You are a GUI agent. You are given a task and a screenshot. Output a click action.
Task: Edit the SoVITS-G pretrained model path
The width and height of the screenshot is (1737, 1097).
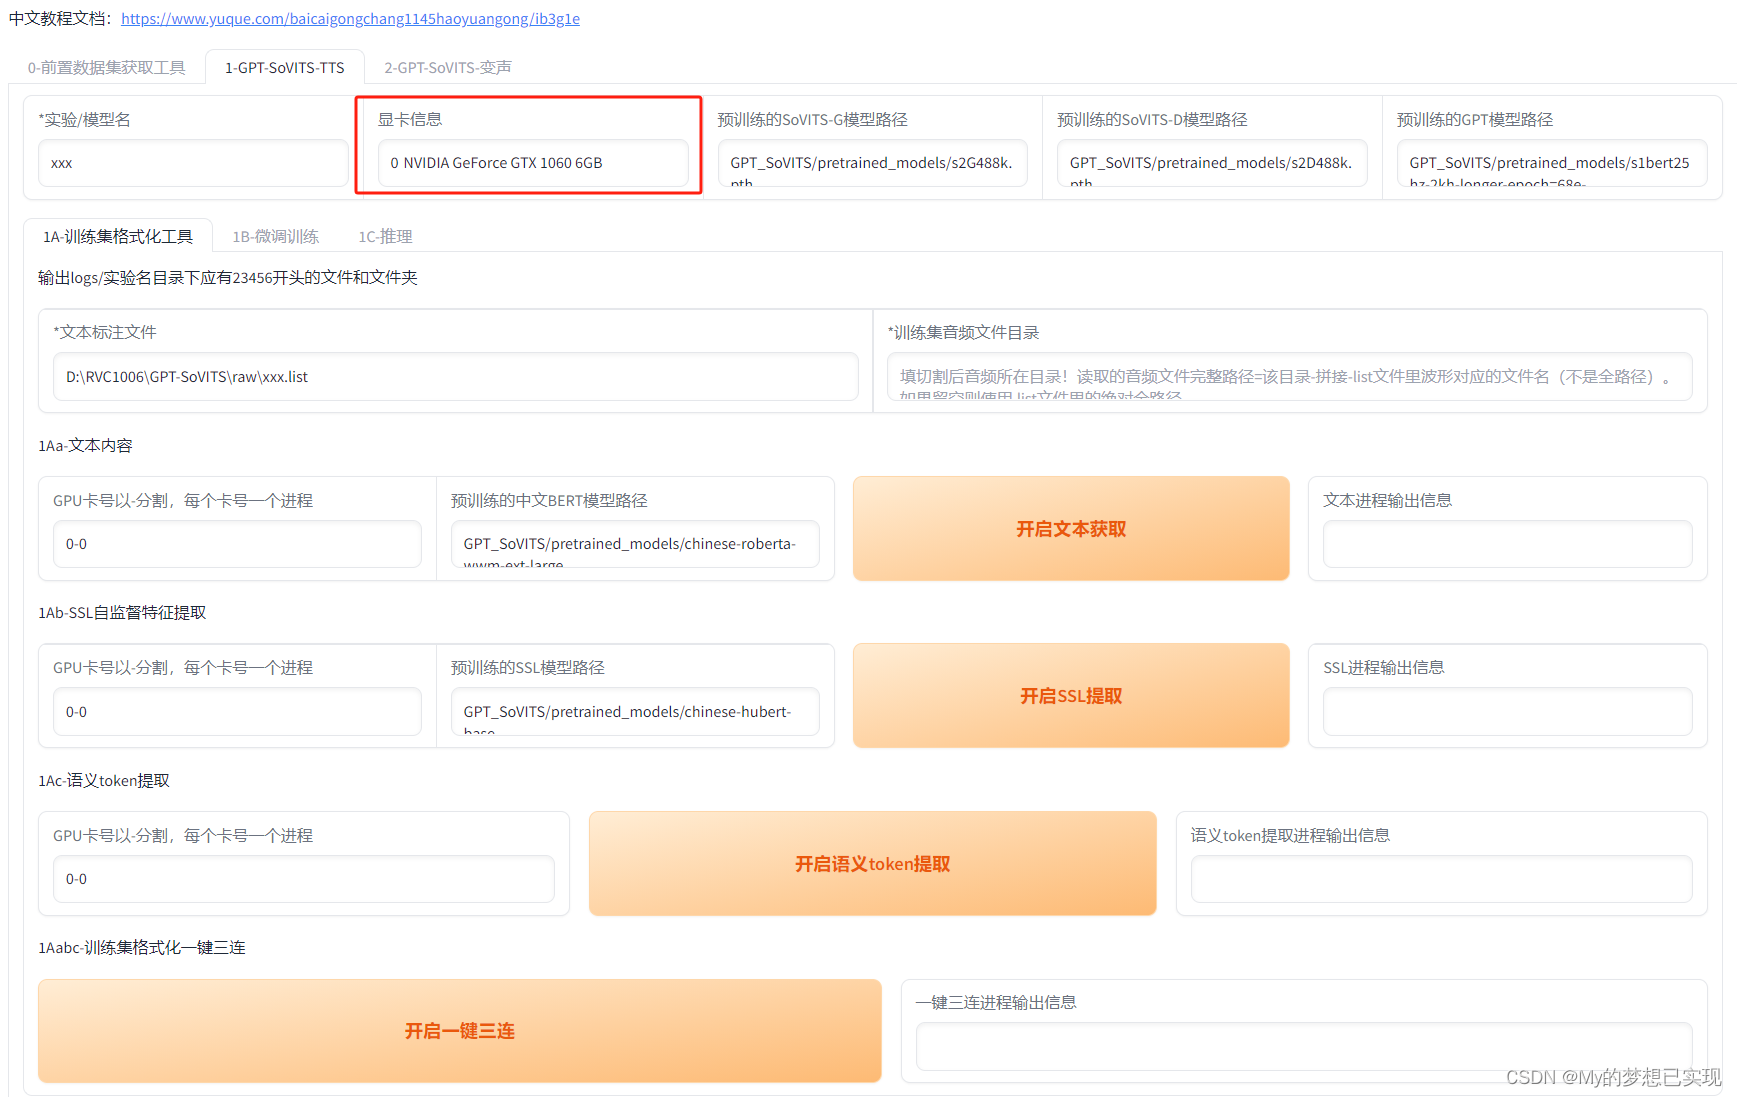(871, 162)
